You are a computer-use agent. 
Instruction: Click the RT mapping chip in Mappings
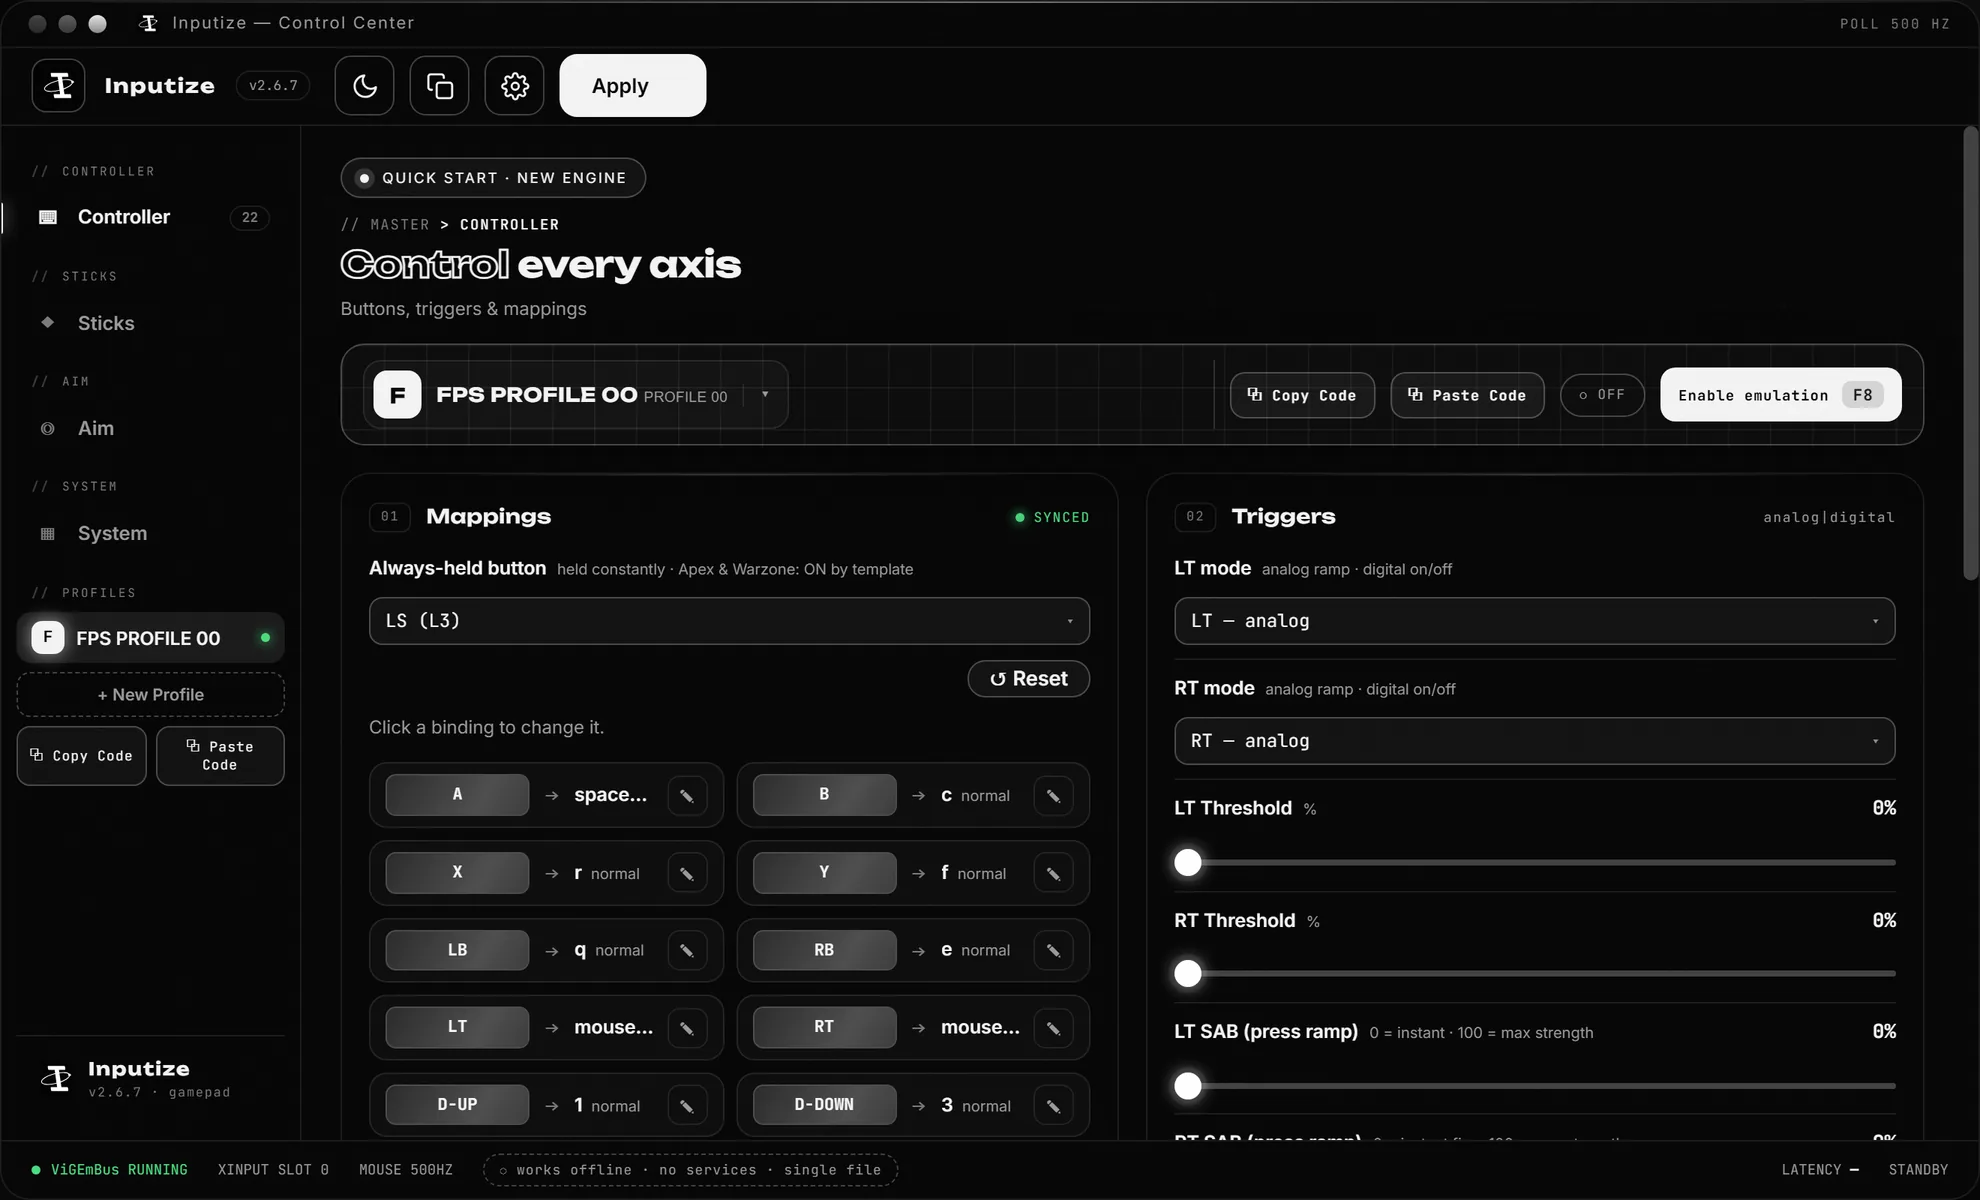(824, 1027)
